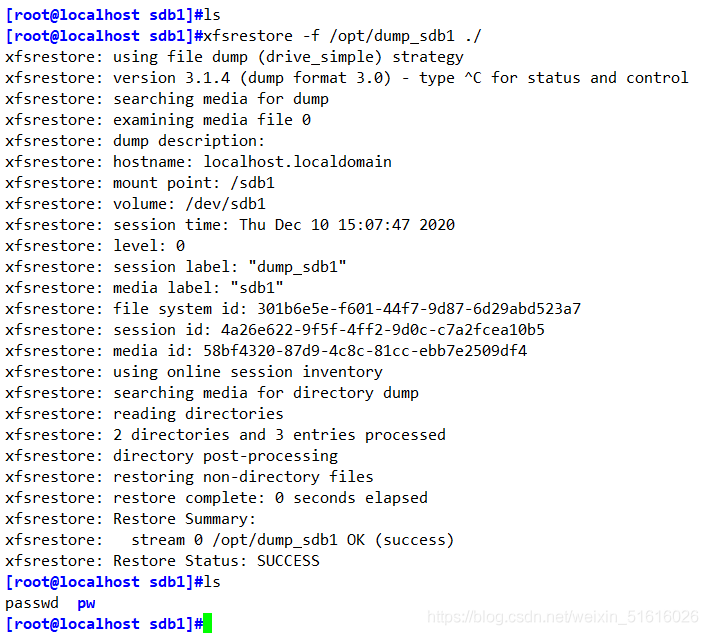The image size is (708, 635).
Task: Click the session time Thu Dec 10 line
Action: tap(229, 225)
